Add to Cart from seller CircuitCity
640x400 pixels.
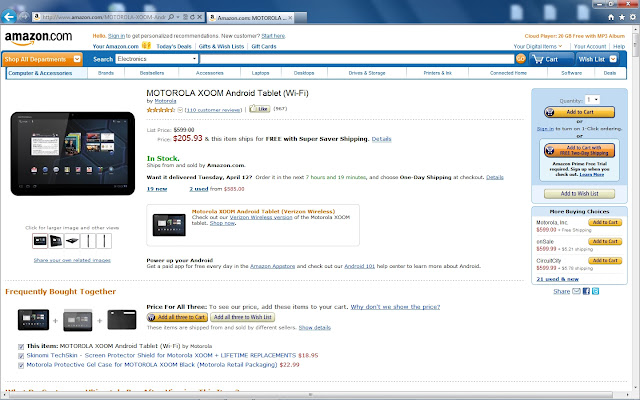(x=605, y=260)
